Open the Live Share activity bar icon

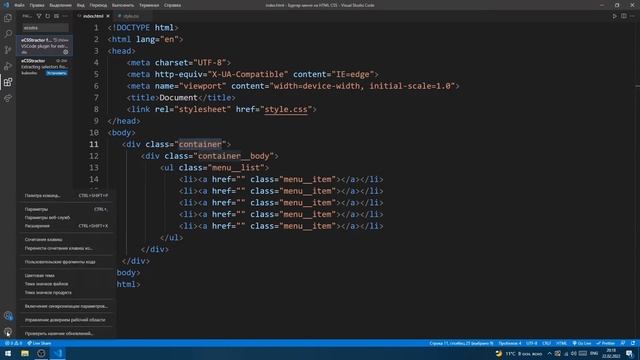8,98
